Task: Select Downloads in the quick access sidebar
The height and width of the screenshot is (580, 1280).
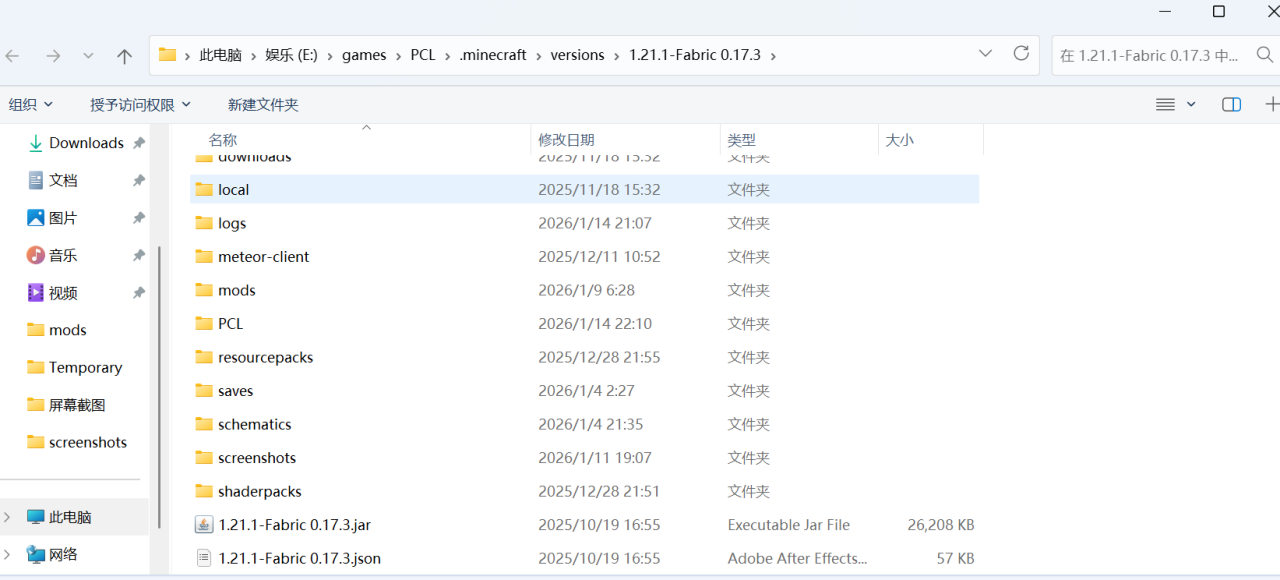Action: click(85, 143)
